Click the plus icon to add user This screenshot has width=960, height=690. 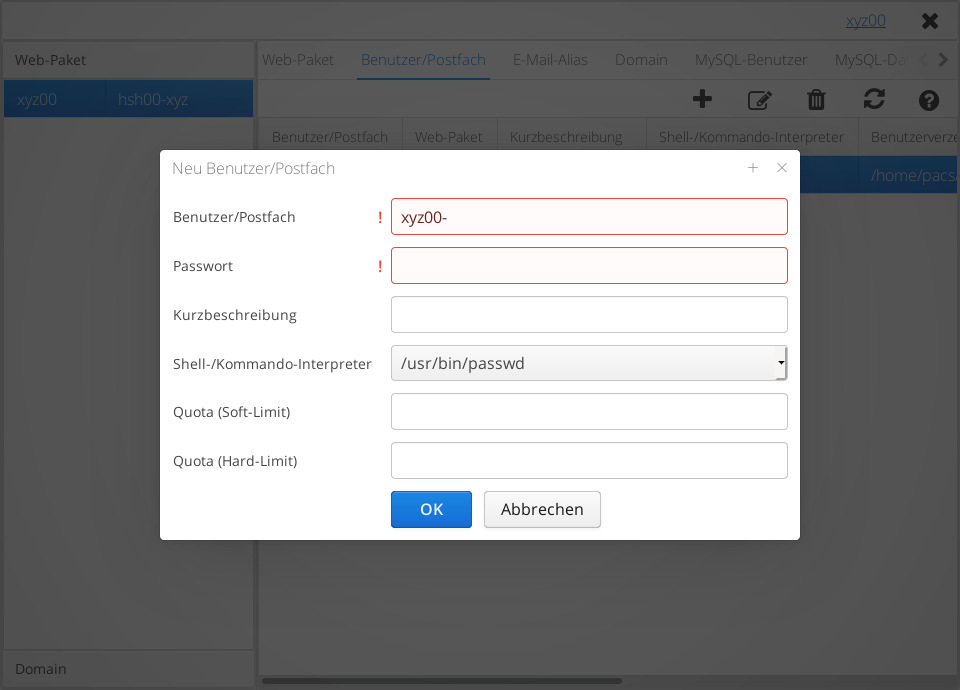(x=702, y=99)
